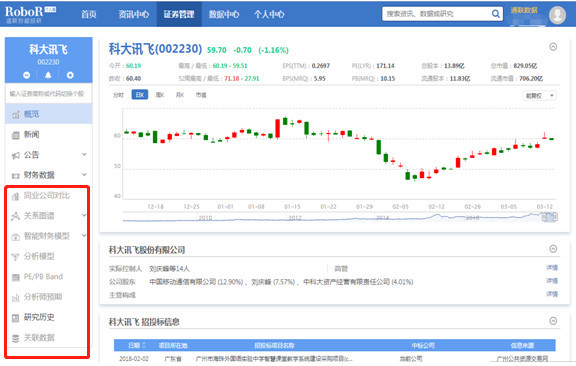Click the gear icon in stock card
Screen dimensions: 576x366
[x=70, y=75]
